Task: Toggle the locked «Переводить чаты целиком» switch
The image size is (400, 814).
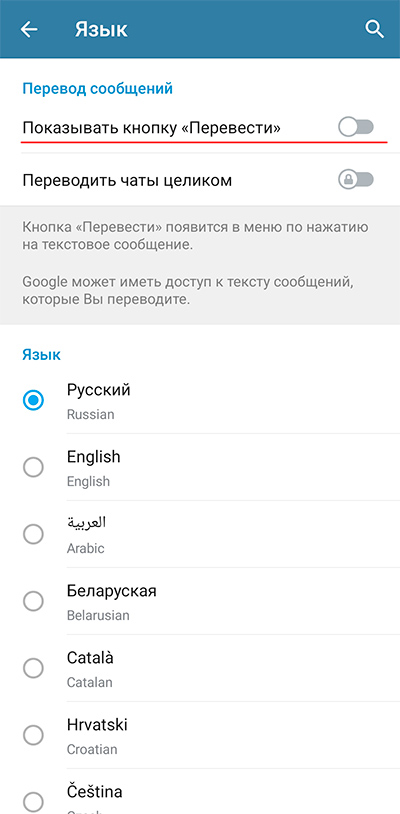Action: point(356,180)
